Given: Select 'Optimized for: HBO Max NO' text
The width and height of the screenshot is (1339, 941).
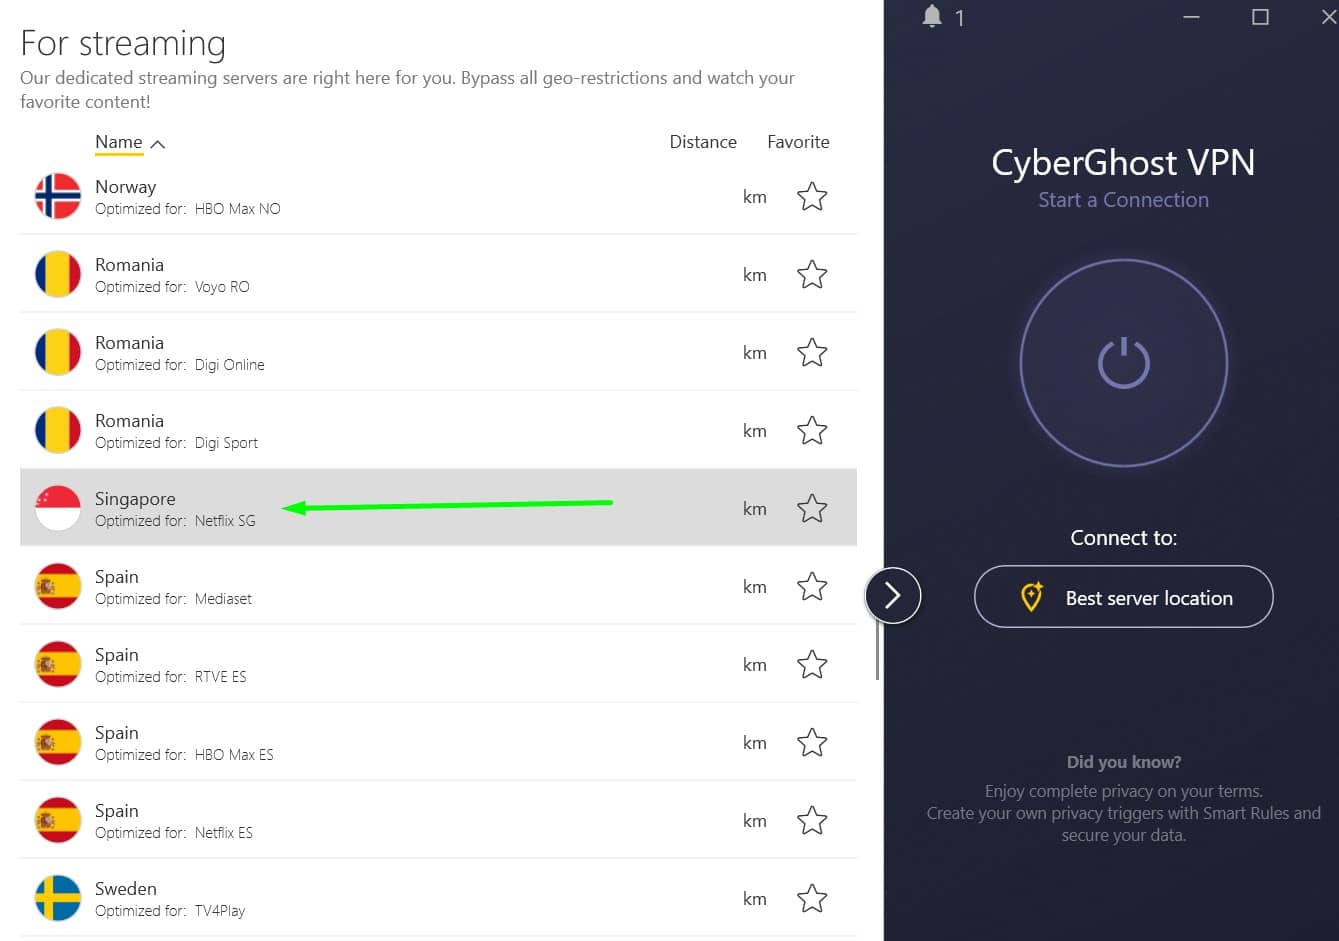Looking at the screenshot, I should coord(188,209).
